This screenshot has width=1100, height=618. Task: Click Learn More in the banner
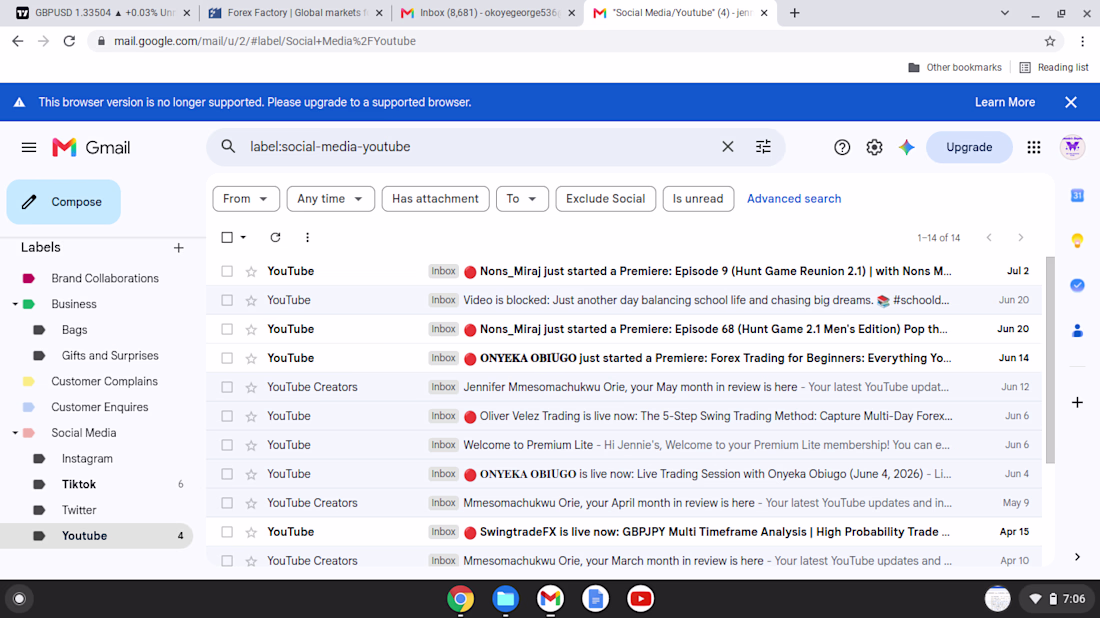coord(1005,102)
